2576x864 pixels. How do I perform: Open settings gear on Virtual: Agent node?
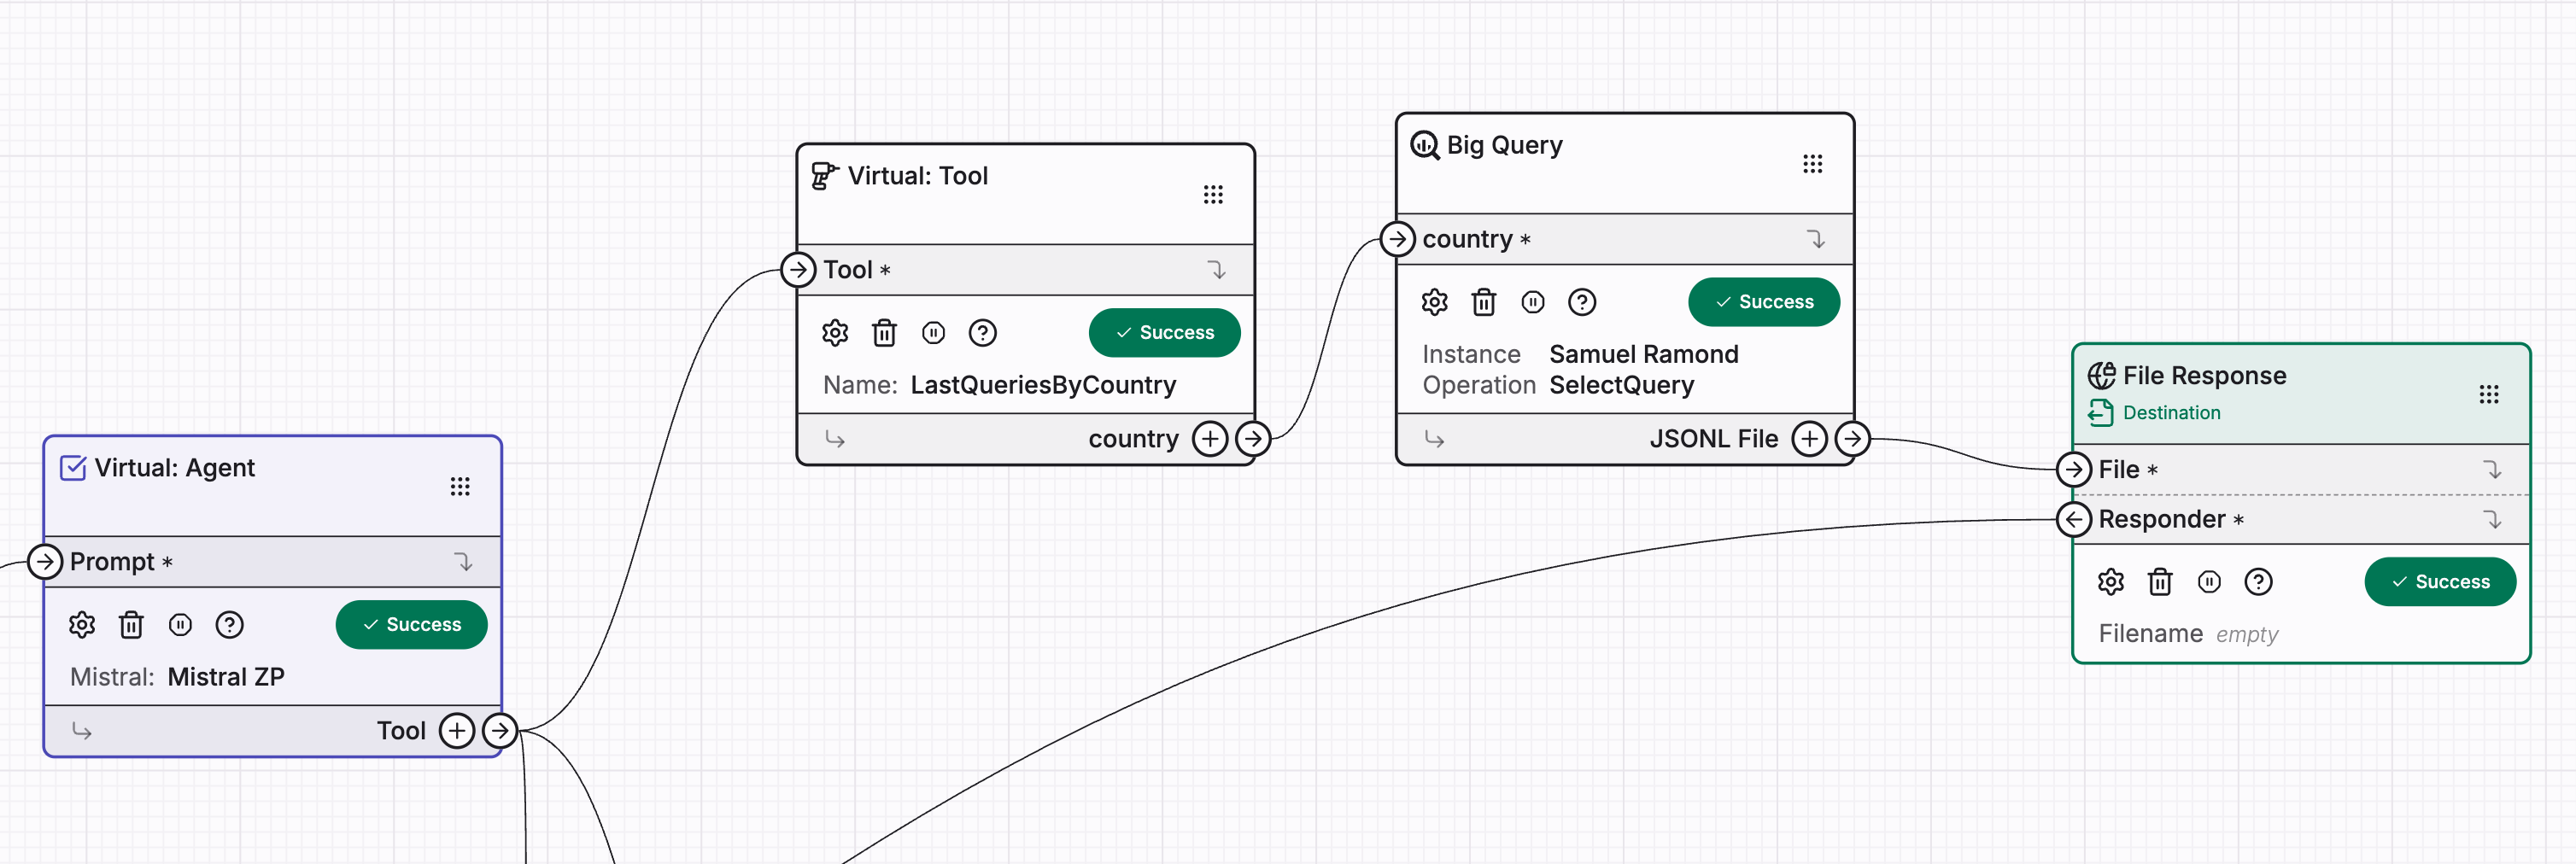[82, 625]
